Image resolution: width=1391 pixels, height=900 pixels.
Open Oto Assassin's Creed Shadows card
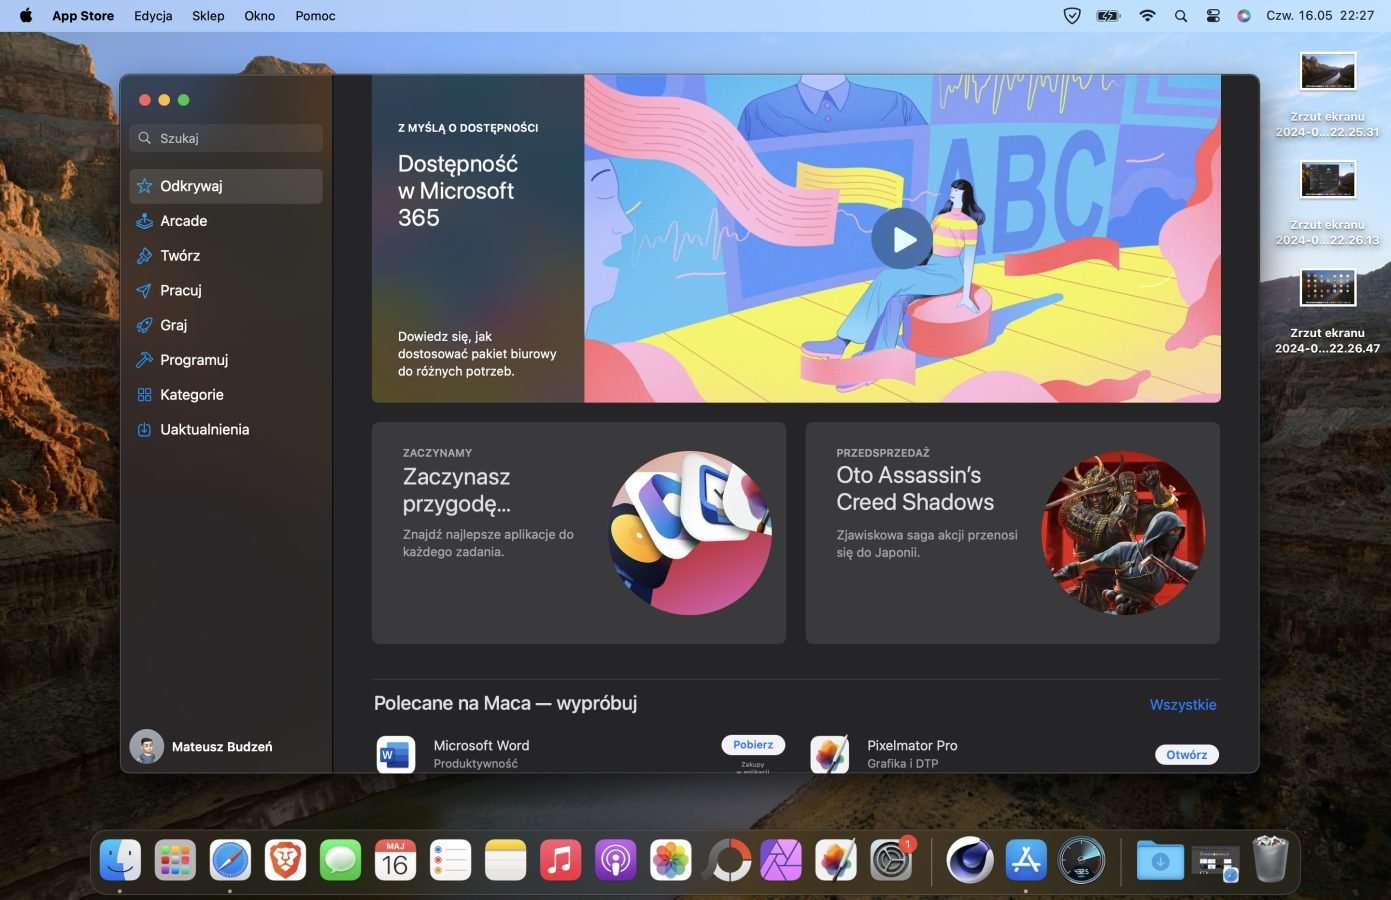click(x=1012, y=533)
